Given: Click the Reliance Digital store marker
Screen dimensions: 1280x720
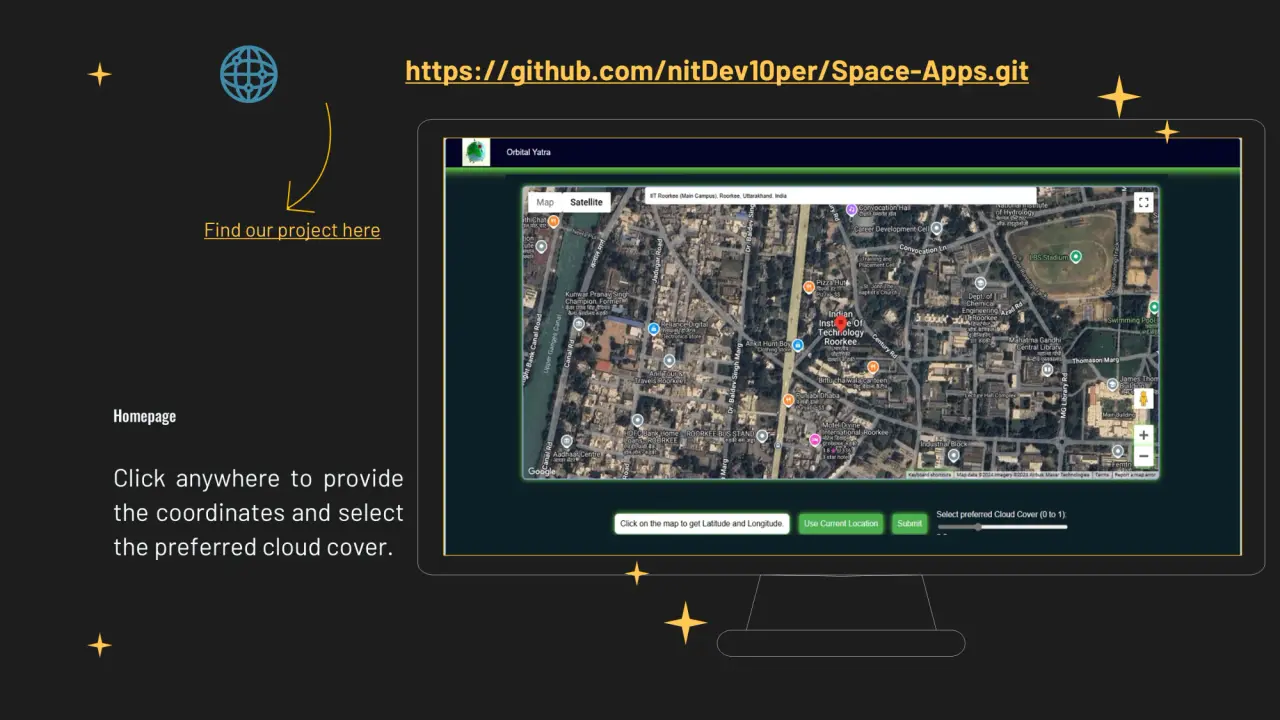Looking at the screenshot, I should click(653, 328).
